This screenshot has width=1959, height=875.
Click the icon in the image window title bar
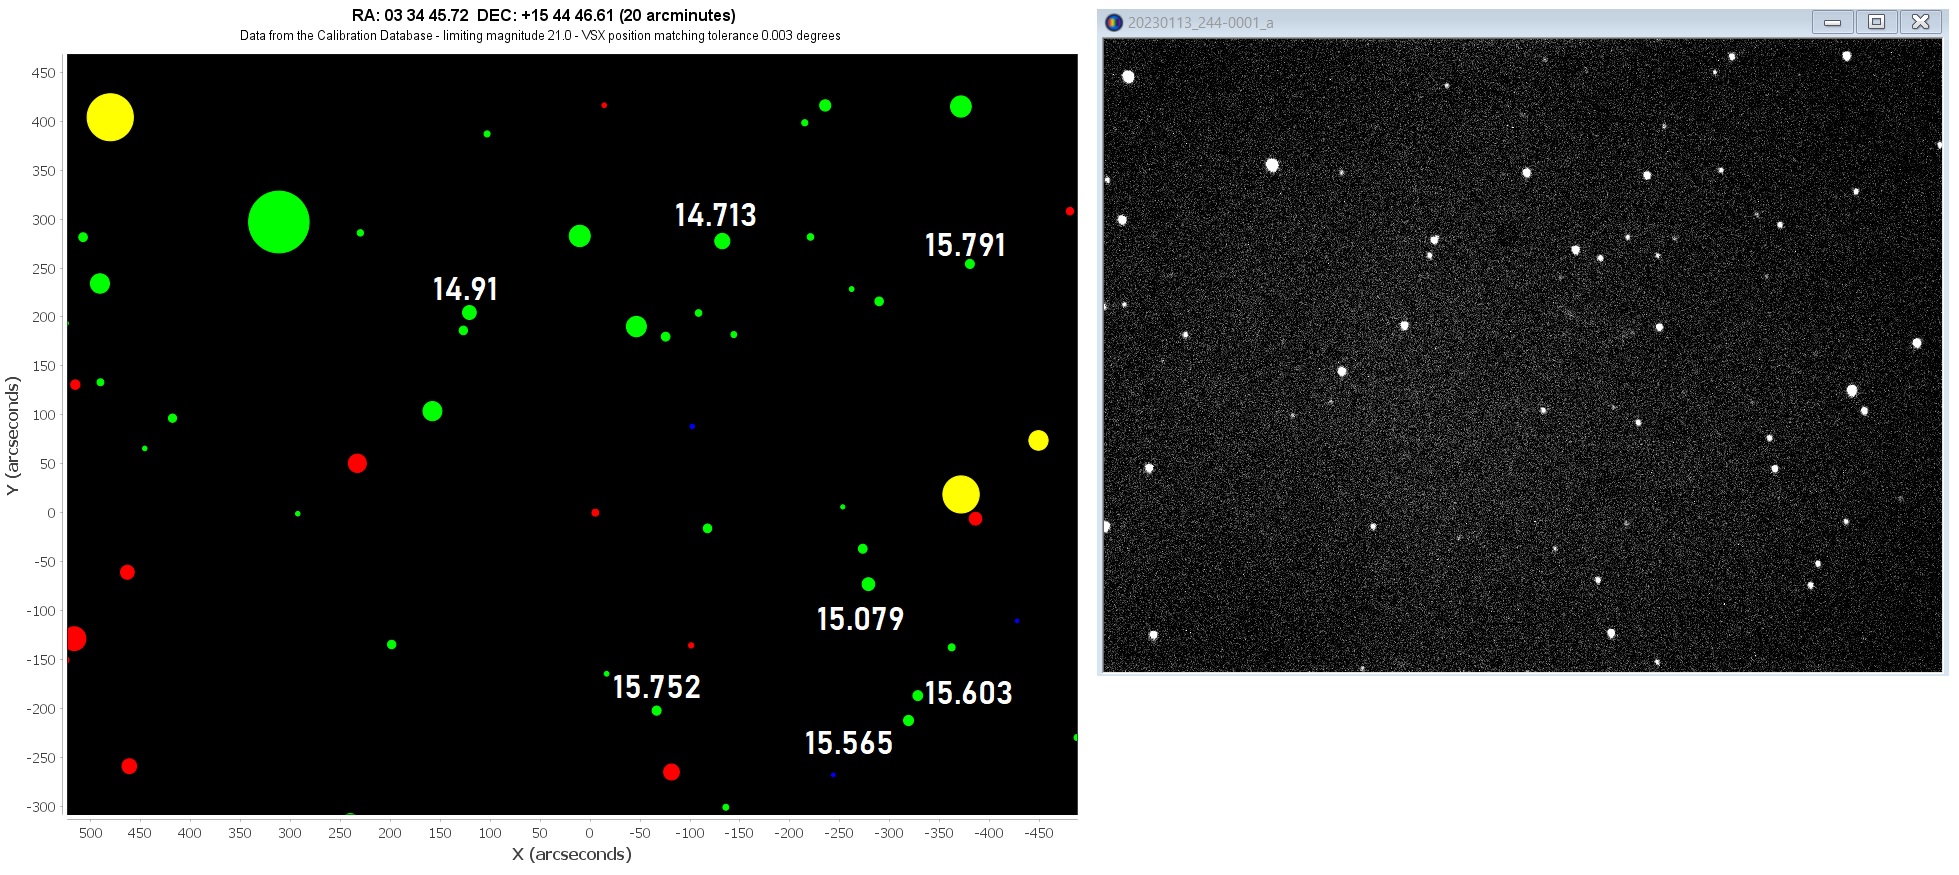[1113, 22]
